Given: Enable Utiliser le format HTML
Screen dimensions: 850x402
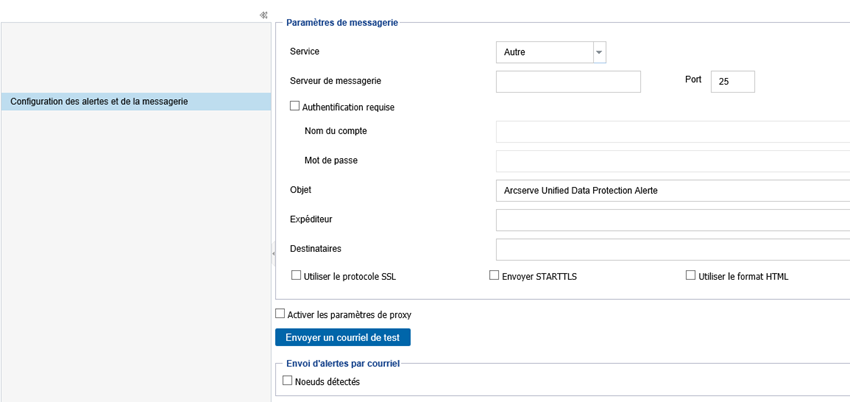Looking at the screenshot, I should [x=691, y=275].
